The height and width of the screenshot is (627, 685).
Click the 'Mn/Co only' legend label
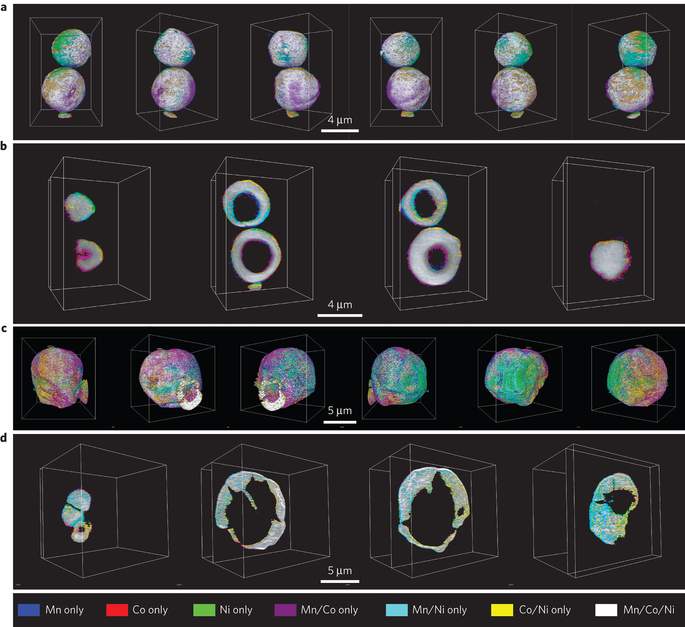click(x=329, y=610)
